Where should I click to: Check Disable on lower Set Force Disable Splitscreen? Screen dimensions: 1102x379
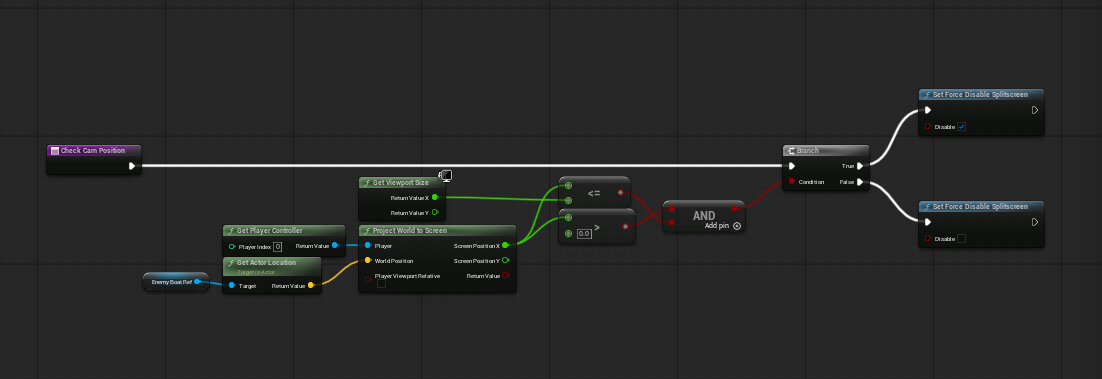tap(961, 238)
